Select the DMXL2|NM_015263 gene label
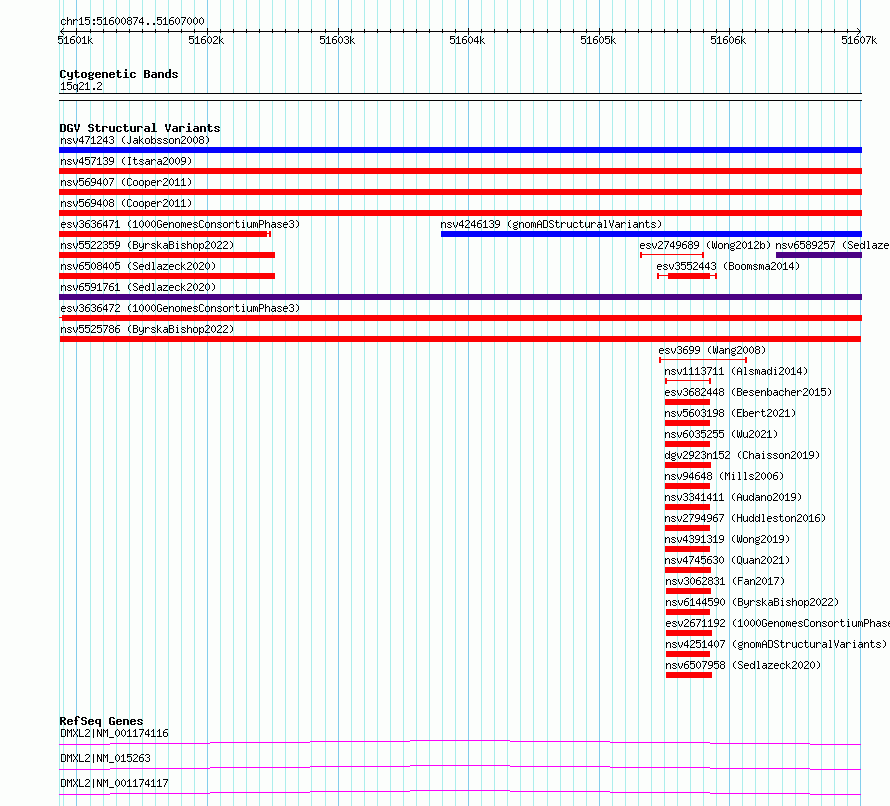 click(105, 758)
